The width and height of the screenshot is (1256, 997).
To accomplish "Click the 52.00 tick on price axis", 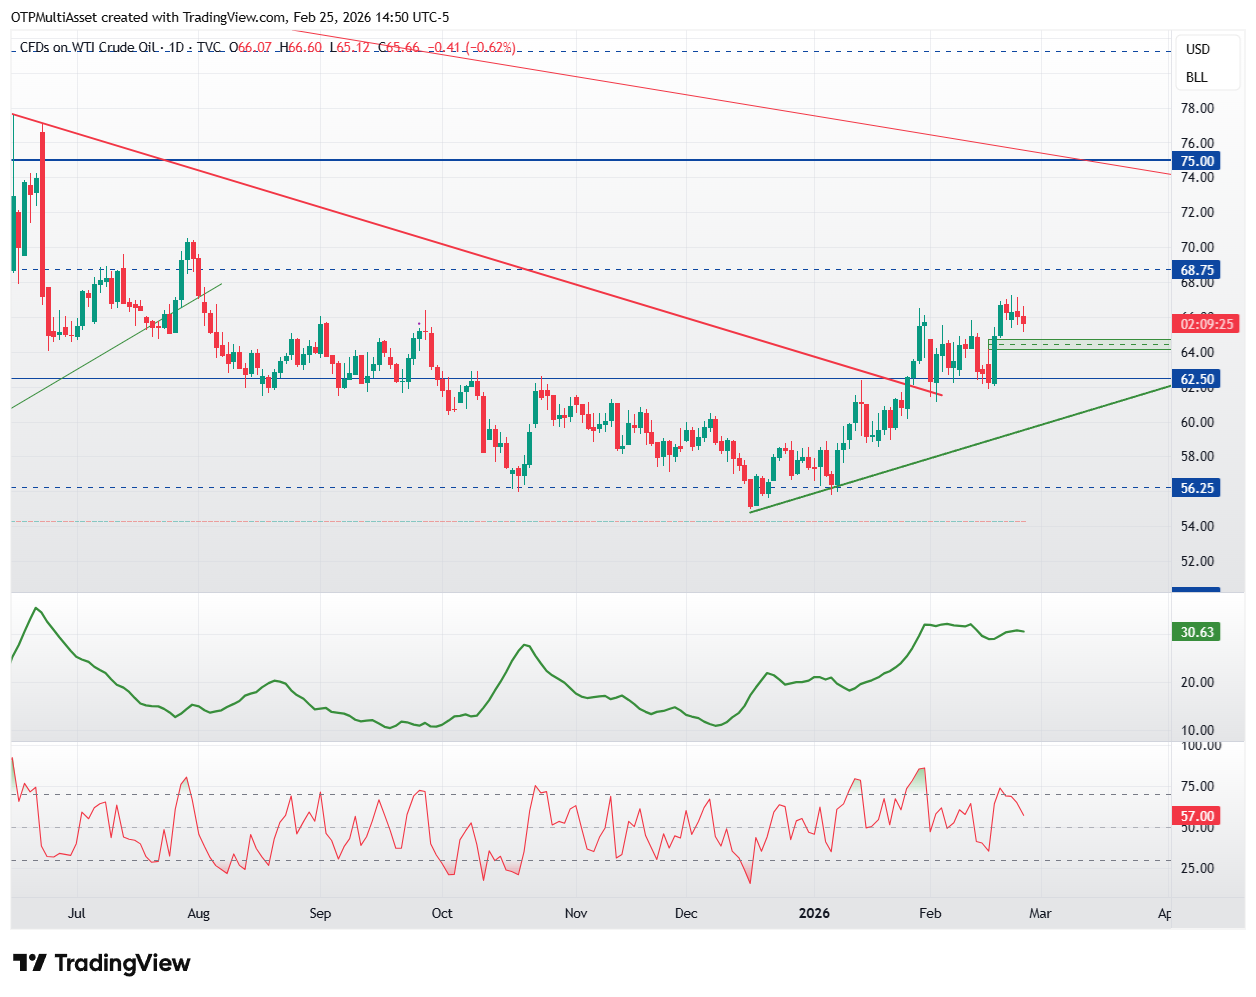I will click(1196, 561).
